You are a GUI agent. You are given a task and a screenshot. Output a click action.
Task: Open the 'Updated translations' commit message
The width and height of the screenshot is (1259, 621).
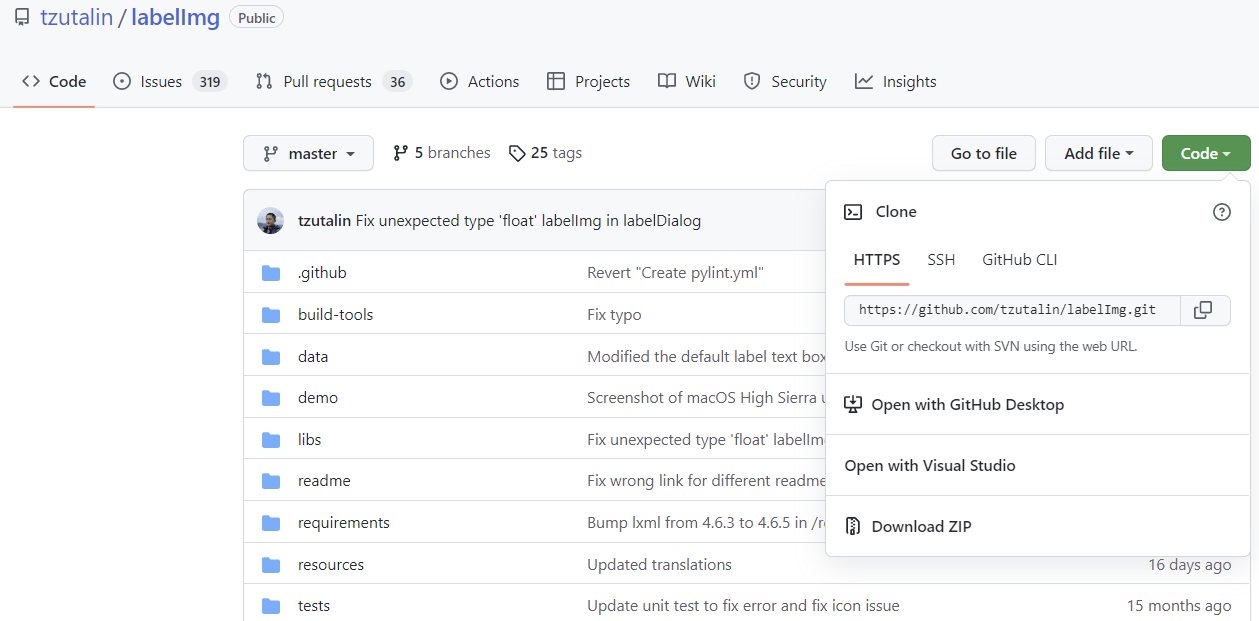pos(659,565)
